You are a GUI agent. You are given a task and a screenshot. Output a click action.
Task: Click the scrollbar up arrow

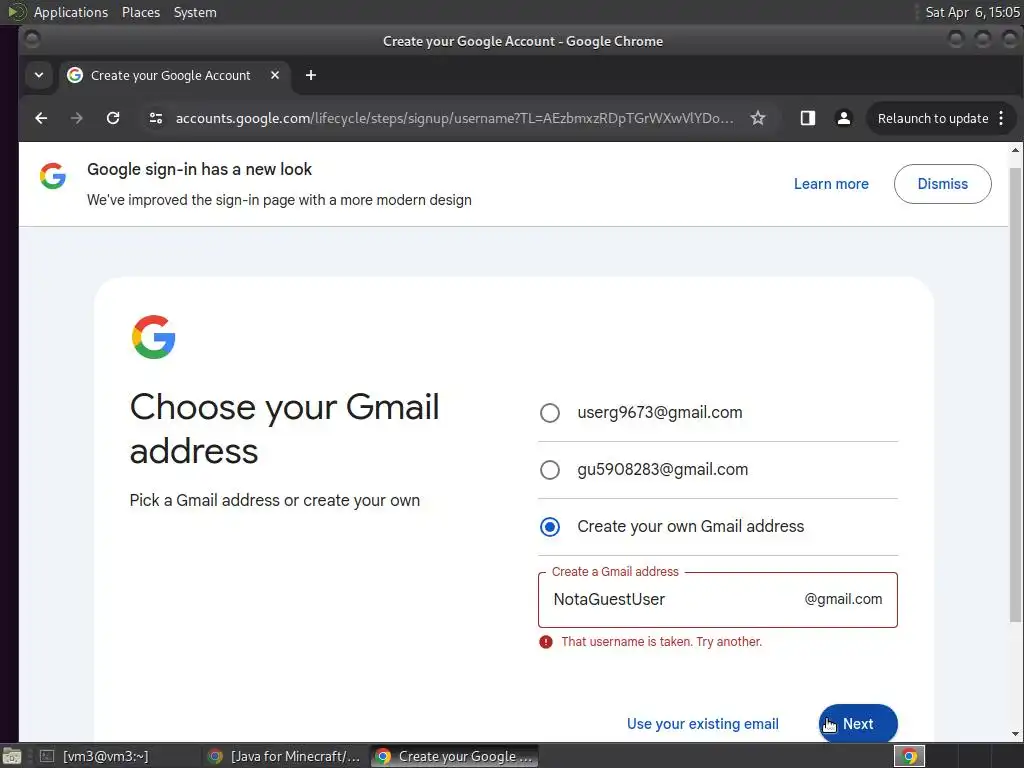1015,150
